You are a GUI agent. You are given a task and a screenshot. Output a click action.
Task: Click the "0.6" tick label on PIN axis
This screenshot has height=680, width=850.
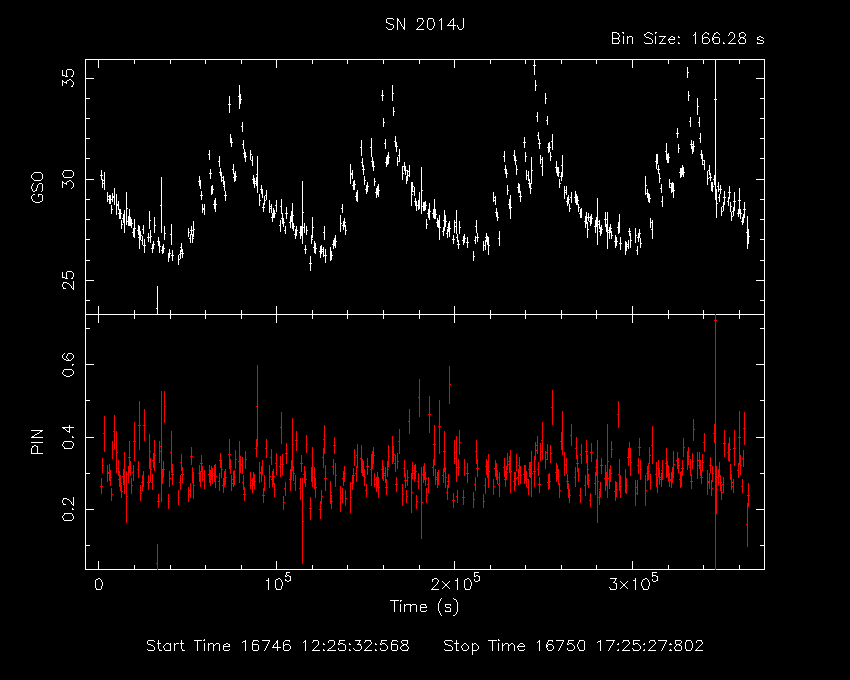point(69,364)
